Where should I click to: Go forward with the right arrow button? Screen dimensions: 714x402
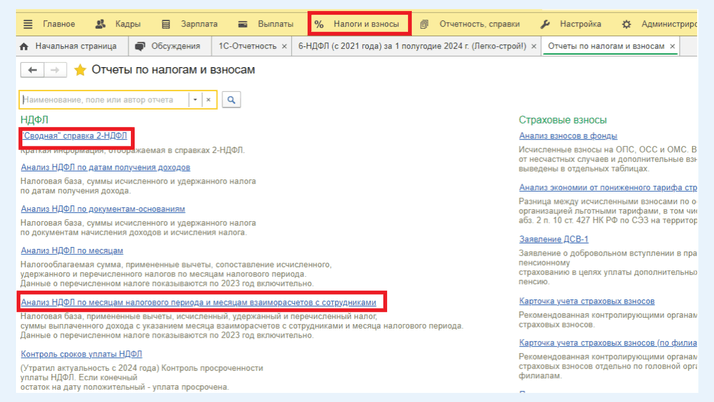pos(55,70)
